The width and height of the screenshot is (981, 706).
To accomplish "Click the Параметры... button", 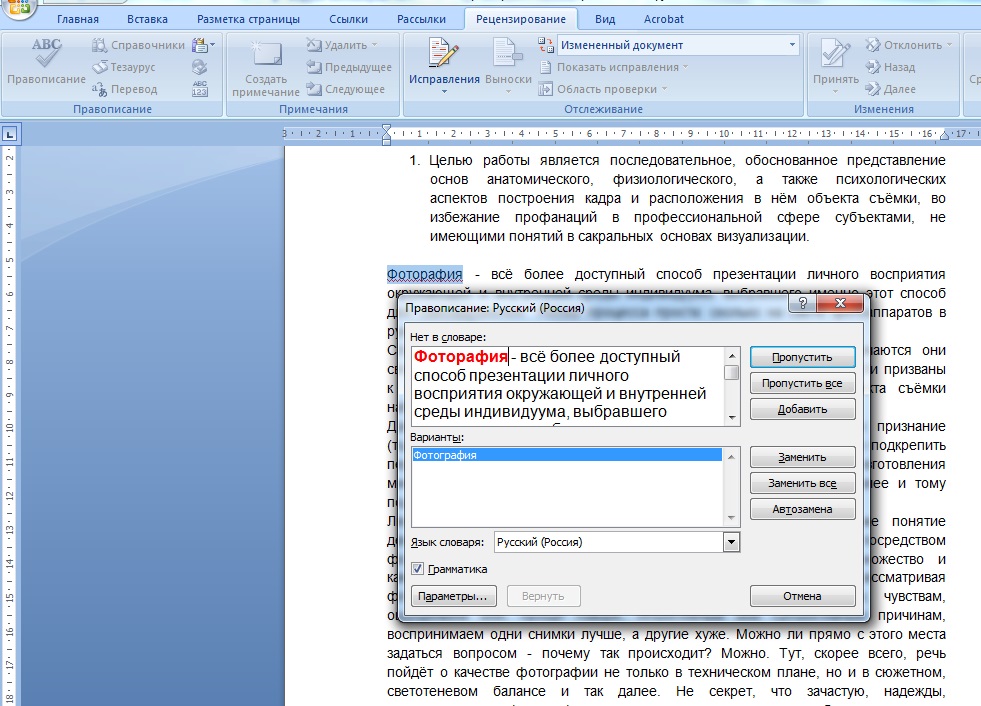I will [453, 596].
